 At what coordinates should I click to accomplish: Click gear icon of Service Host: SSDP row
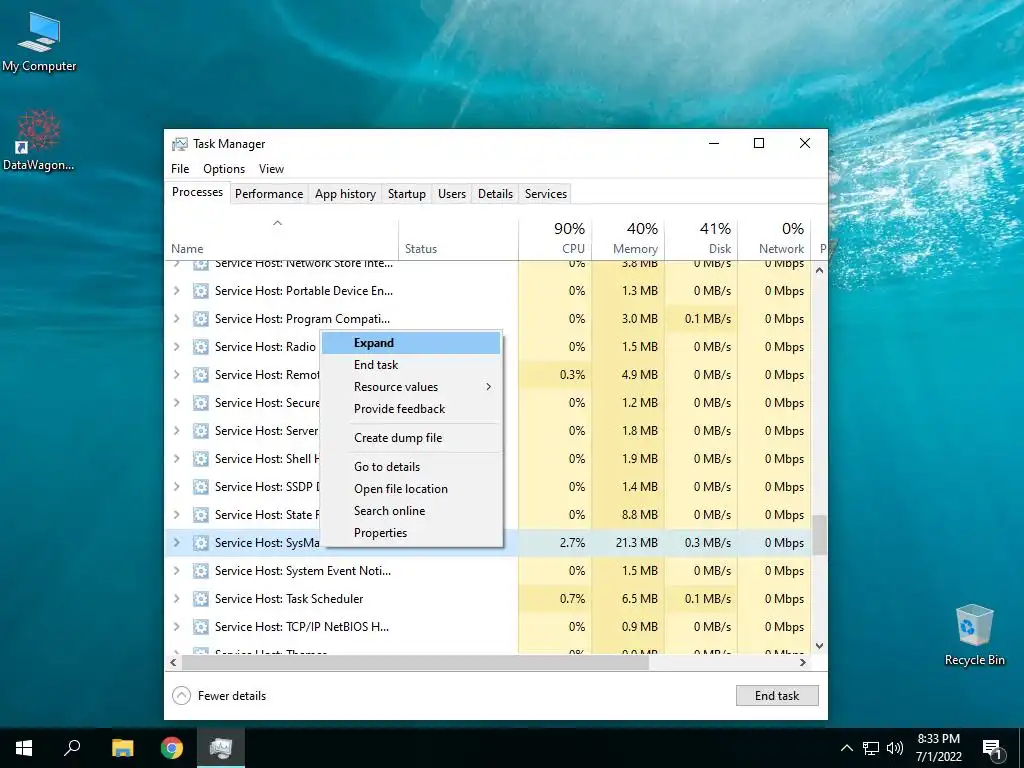pyautogui.click(x=200, y=487)
